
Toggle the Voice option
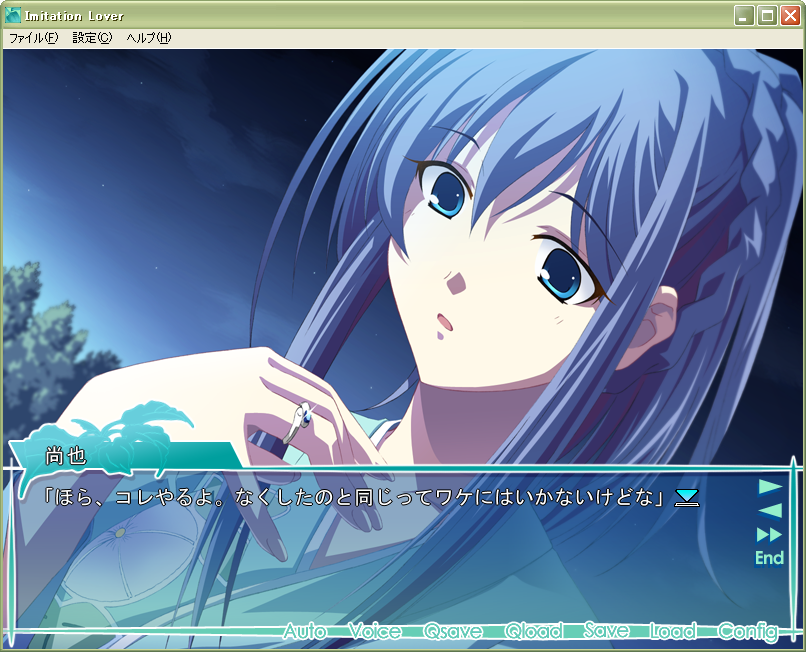tap(375, 631)
